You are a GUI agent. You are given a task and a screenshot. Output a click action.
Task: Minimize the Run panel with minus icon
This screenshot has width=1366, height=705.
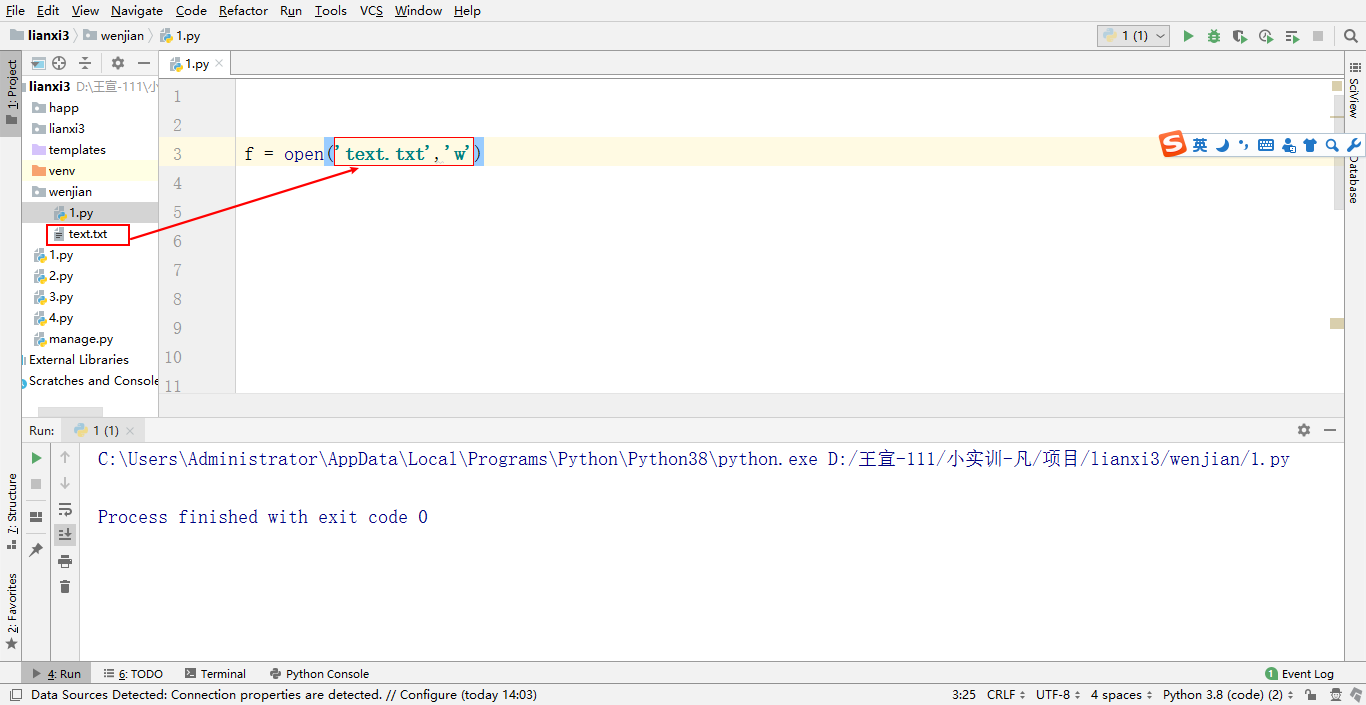(x=1330, y=430)
